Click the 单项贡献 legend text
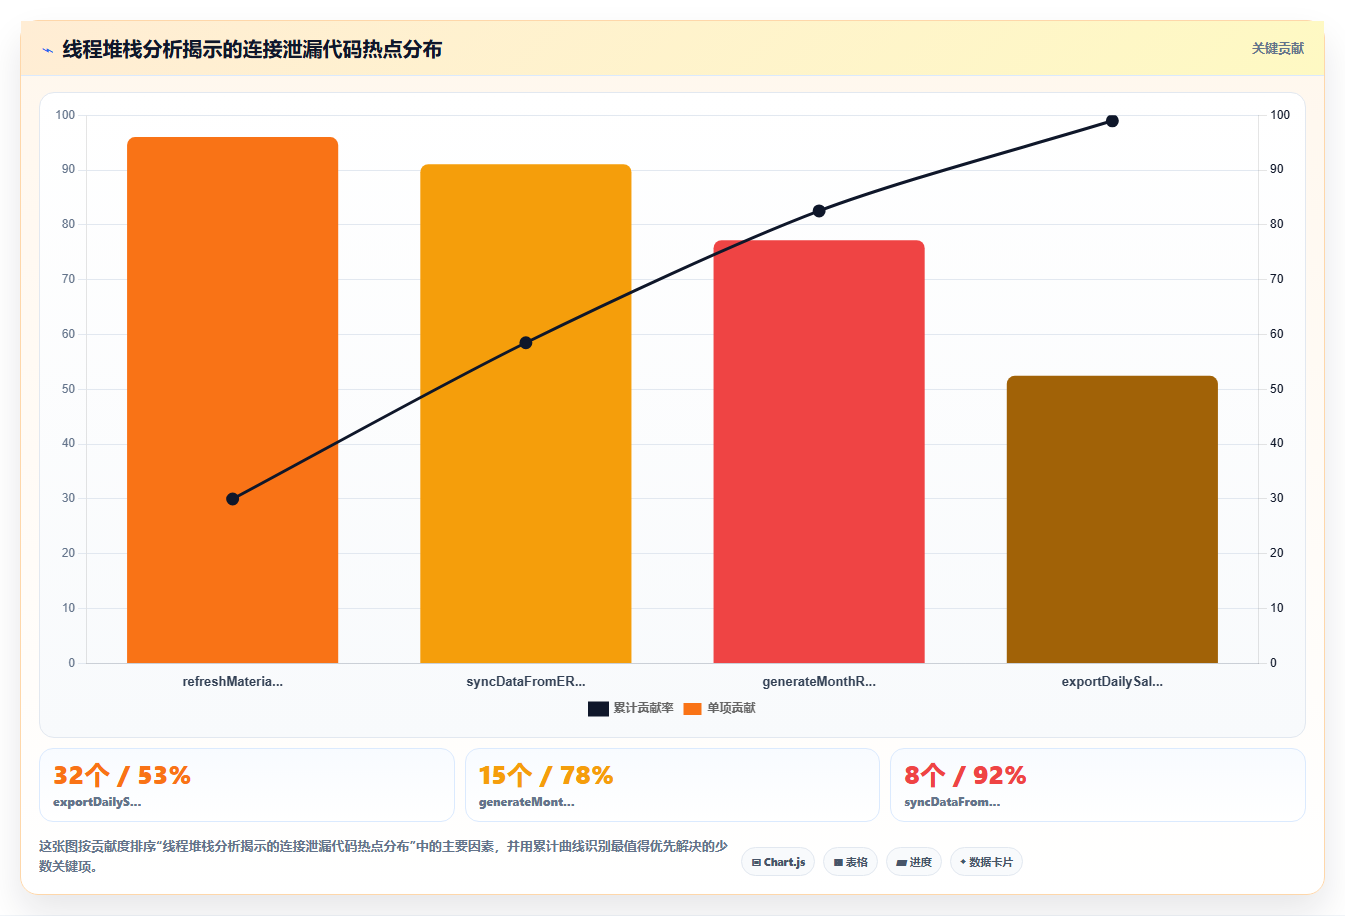The width and height of the screenshot is (1345, 916). (732, 708)
